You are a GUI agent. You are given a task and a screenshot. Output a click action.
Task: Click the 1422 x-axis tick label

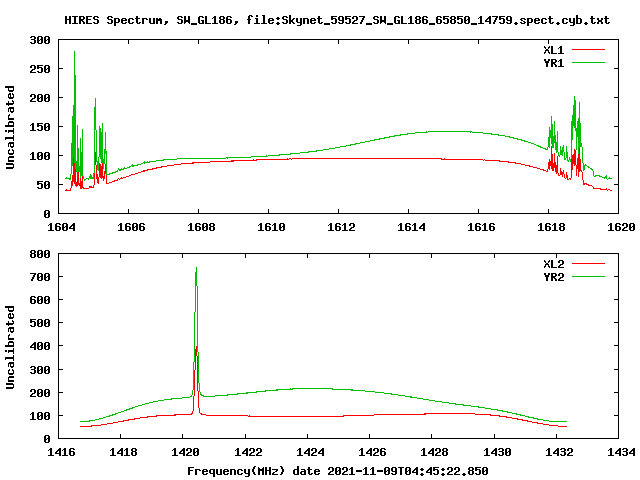click(248, 452)
